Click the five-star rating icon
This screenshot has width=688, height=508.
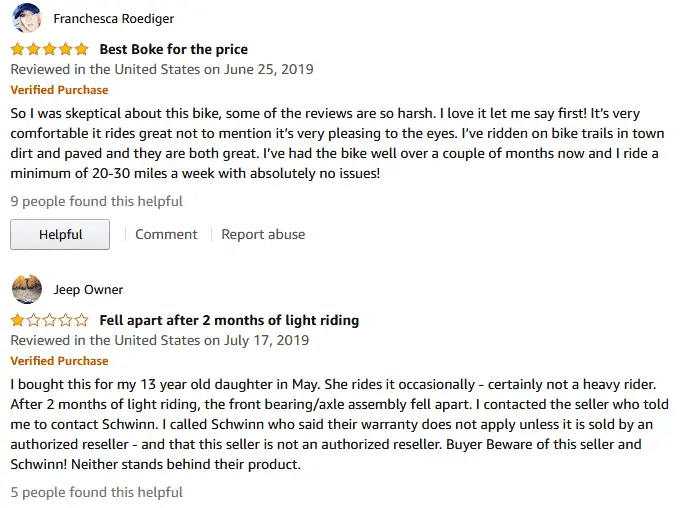(50, 49)
